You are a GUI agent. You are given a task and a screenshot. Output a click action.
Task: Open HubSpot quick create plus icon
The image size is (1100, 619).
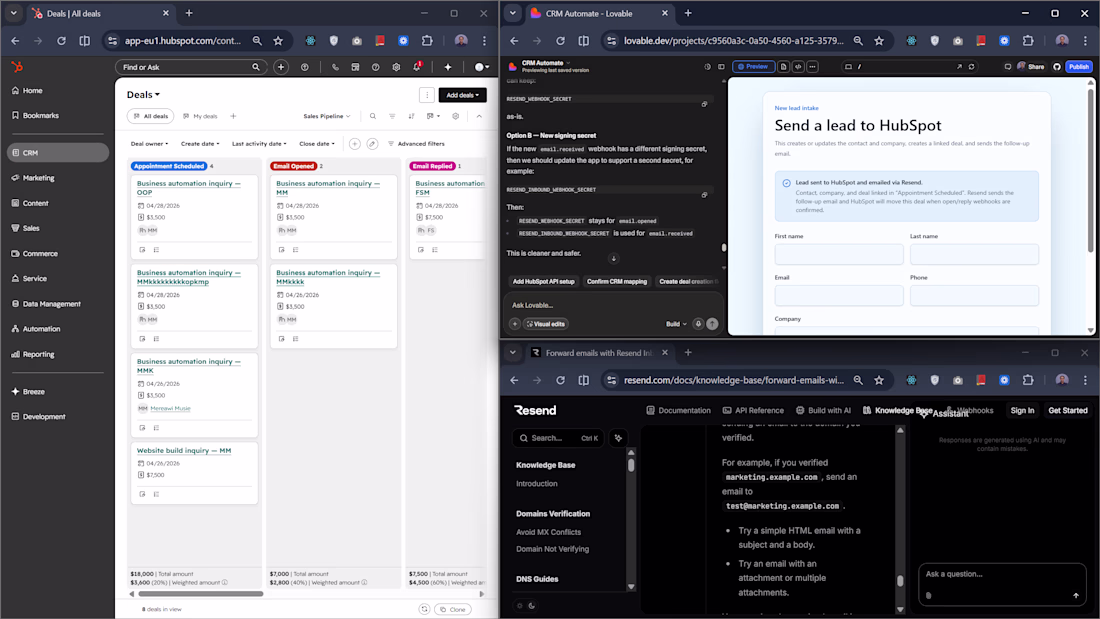coord(281,67)
